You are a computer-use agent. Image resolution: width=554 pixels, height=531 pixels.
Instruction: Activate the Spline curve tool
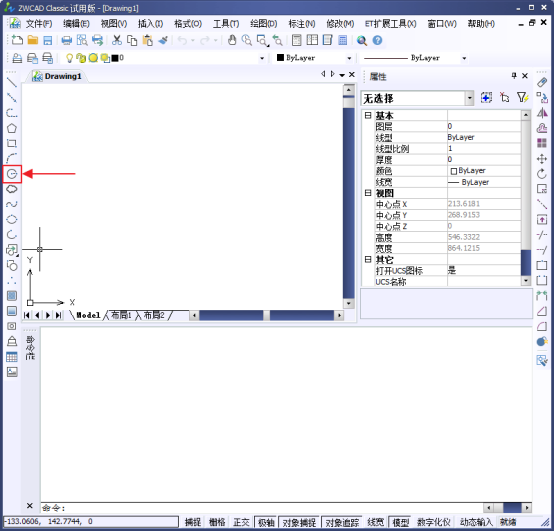[12, 204]
